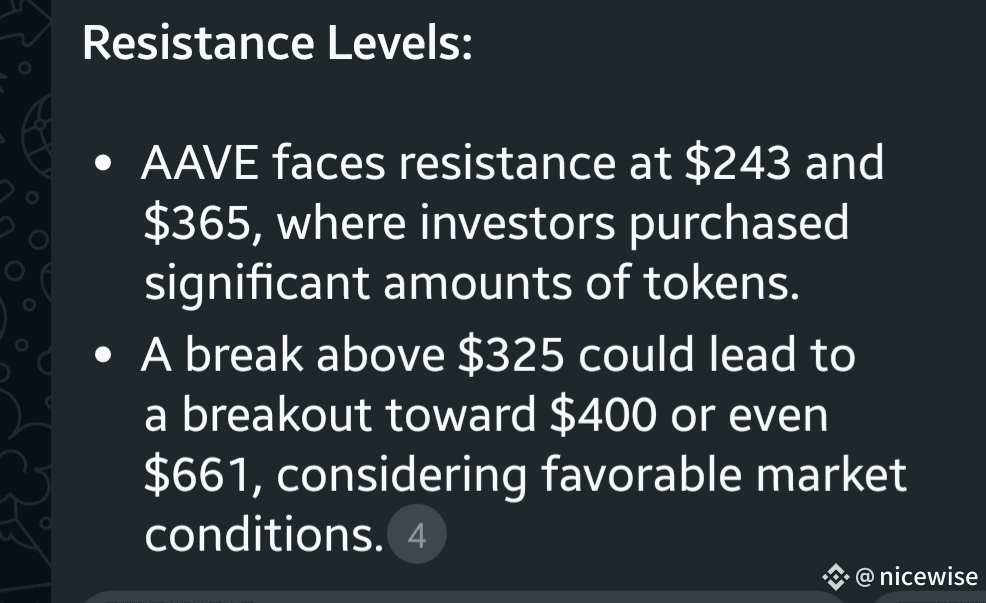Click the $400 target price

[603, 415]
